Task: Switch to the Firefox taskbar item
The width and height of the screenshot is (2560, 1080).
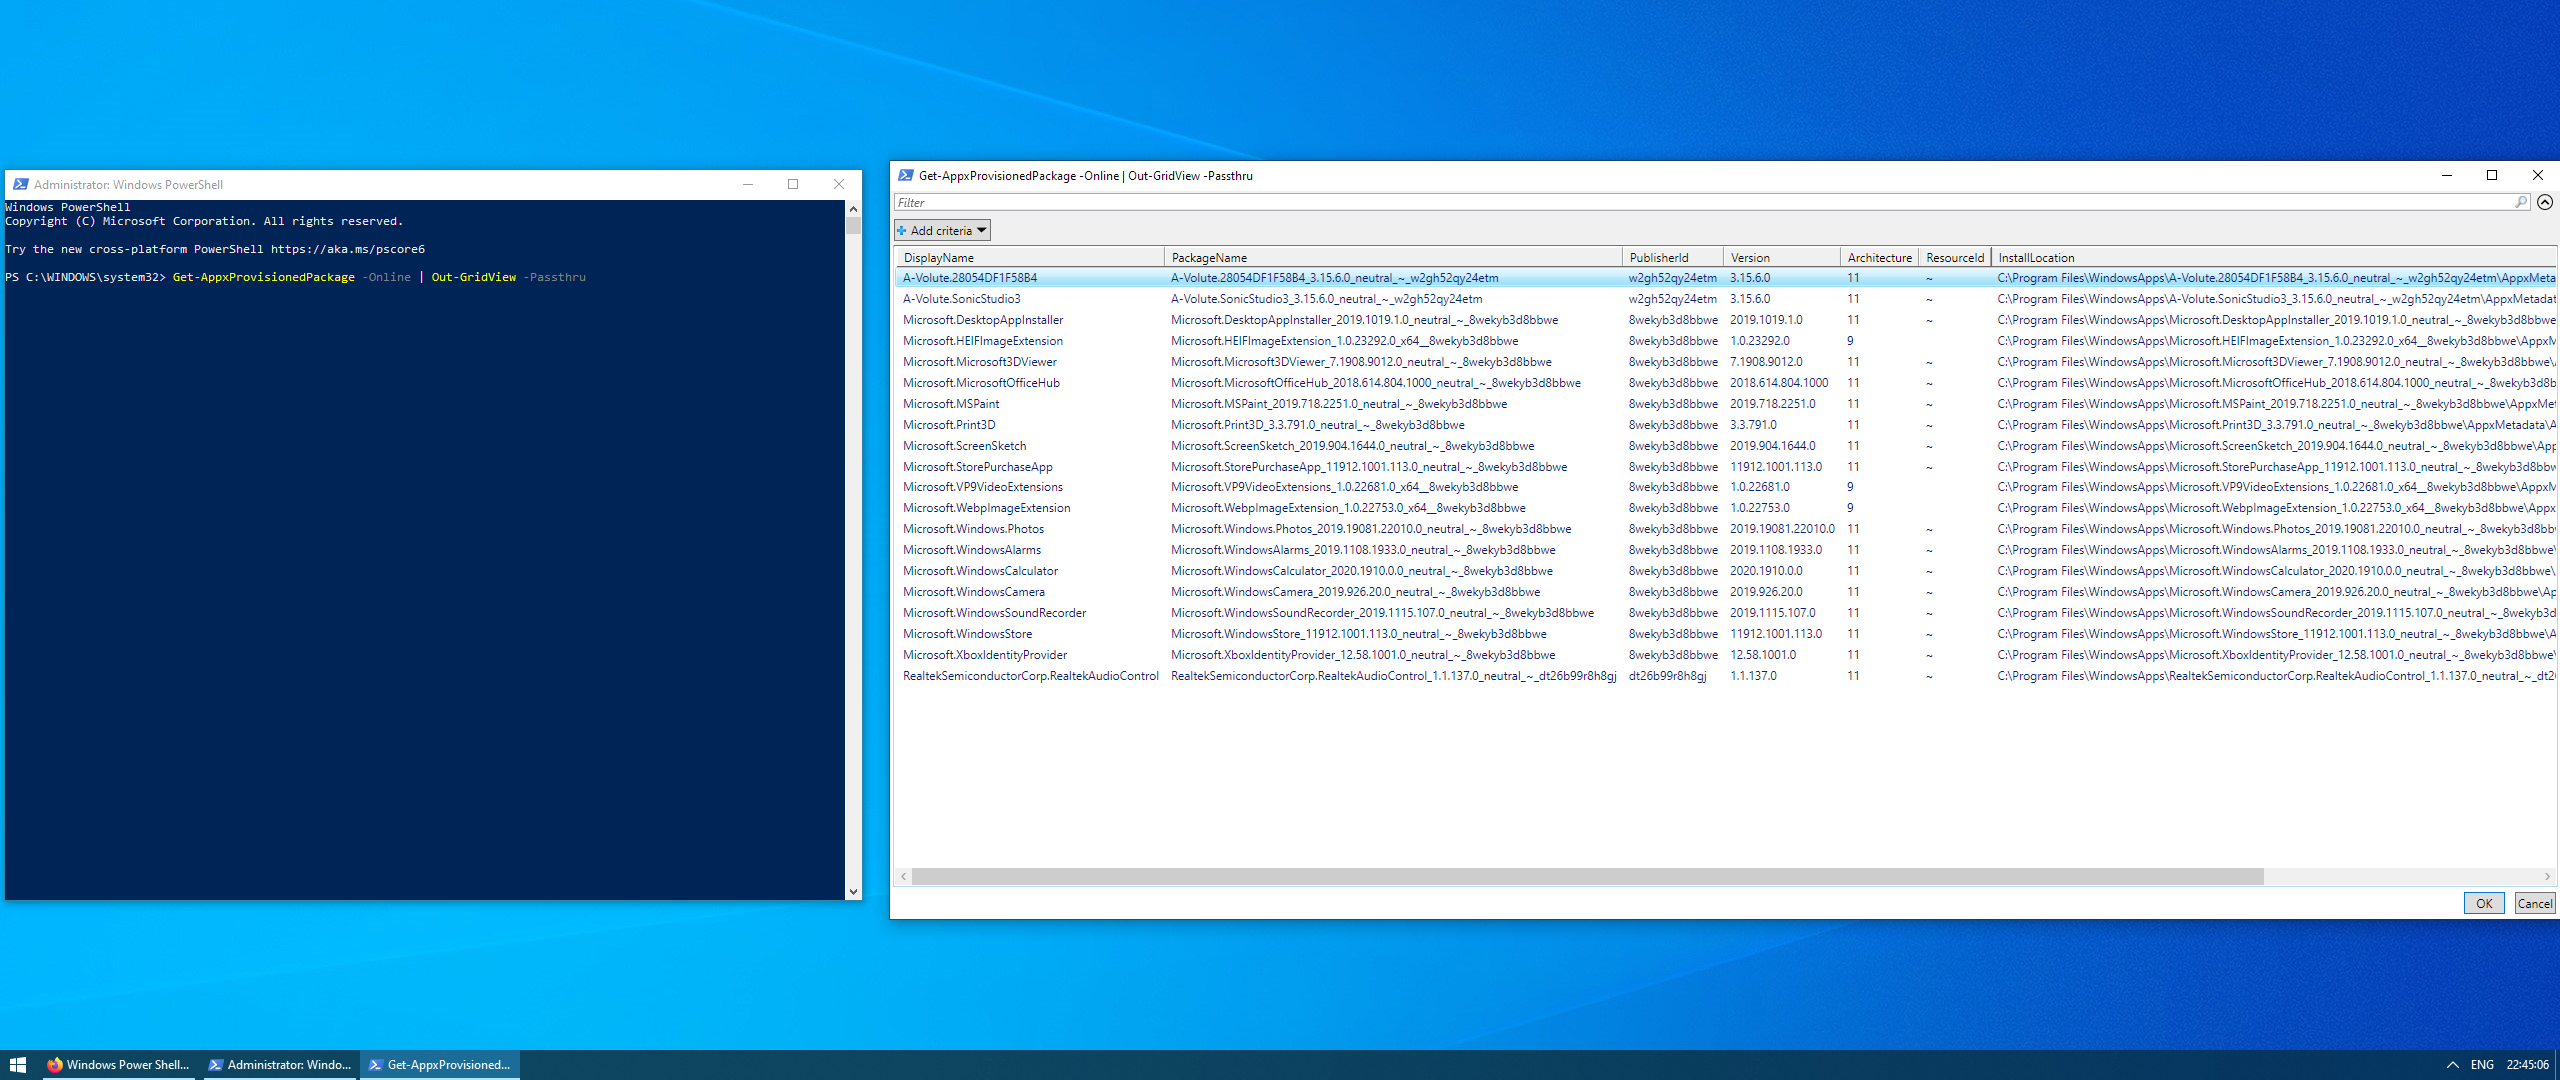Action: [119, 1065]
